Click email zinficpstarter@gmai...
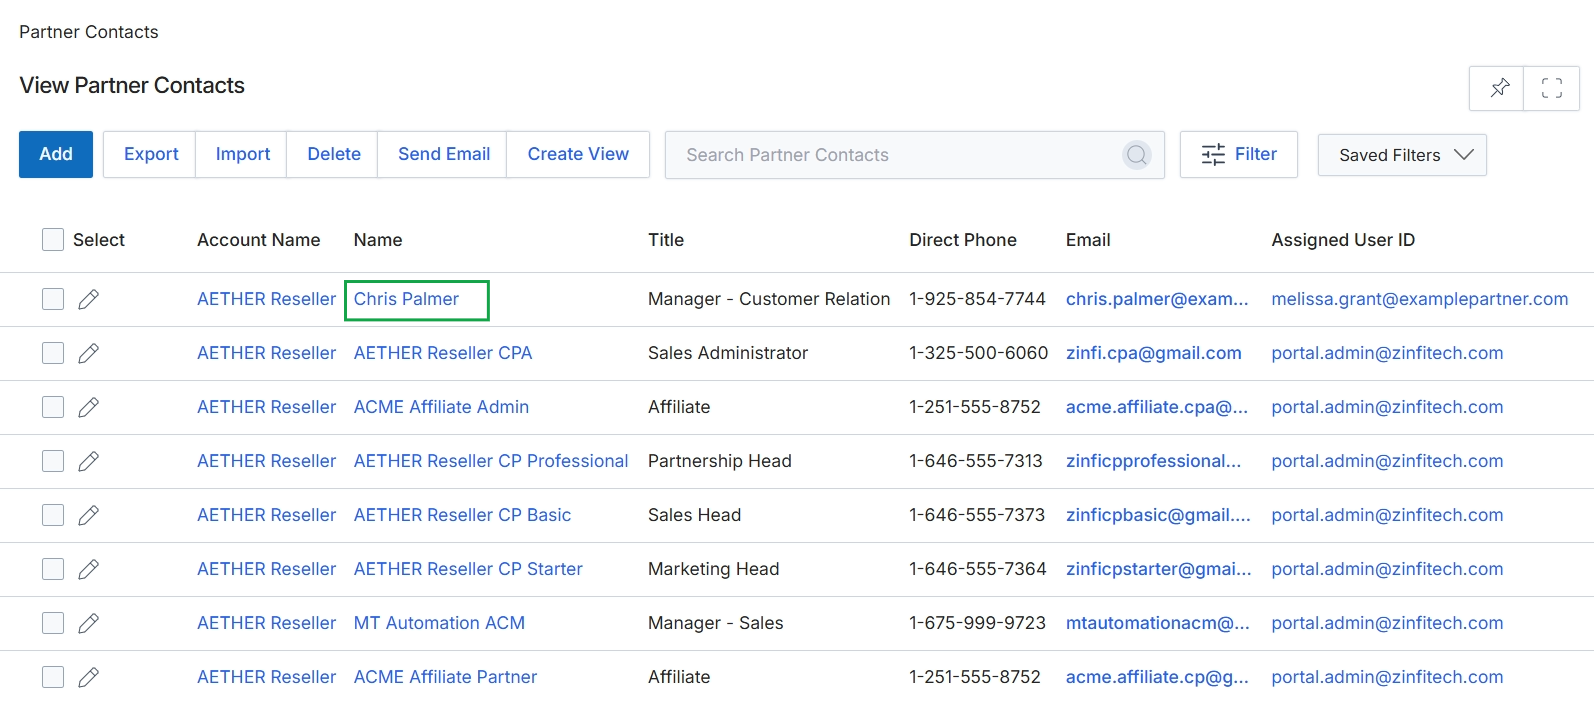This screenshot has width=1594, height=701. 1158,569
